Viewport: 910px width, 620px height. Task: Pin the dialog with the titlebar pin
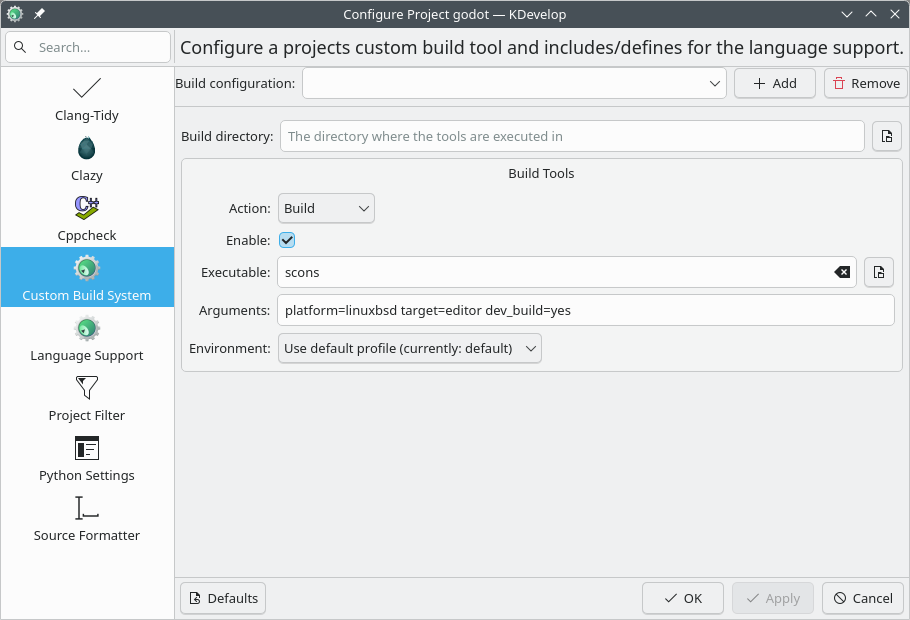pyautogui.click(x=38, y=14)
